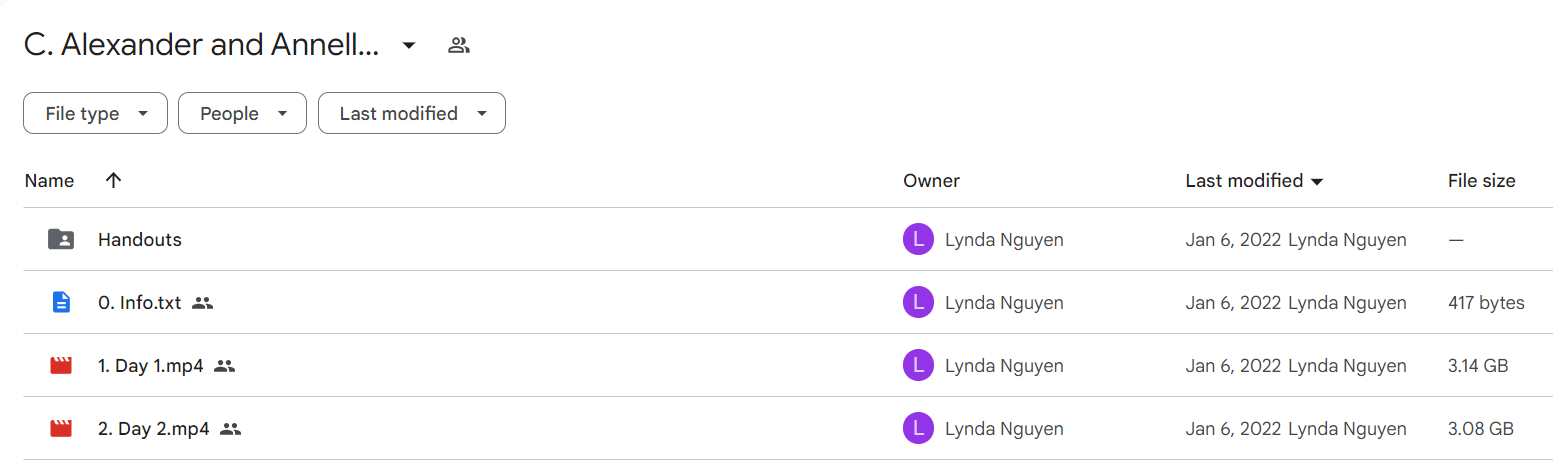
Task: Click the red video icon for 1. Day 1.mp4
Action: tap(61, 366)
